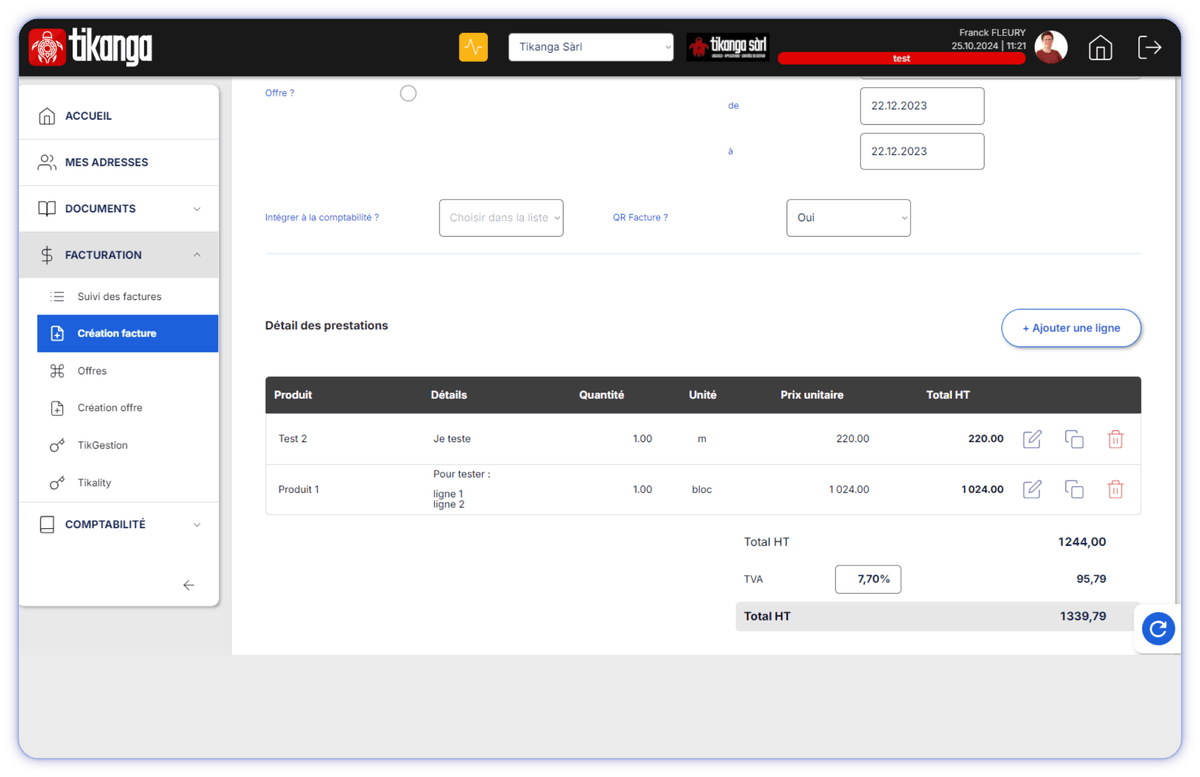Screen dimensions: 1200x777
Task: Click the yellow activity pulse icon
Action: (473, 47)
